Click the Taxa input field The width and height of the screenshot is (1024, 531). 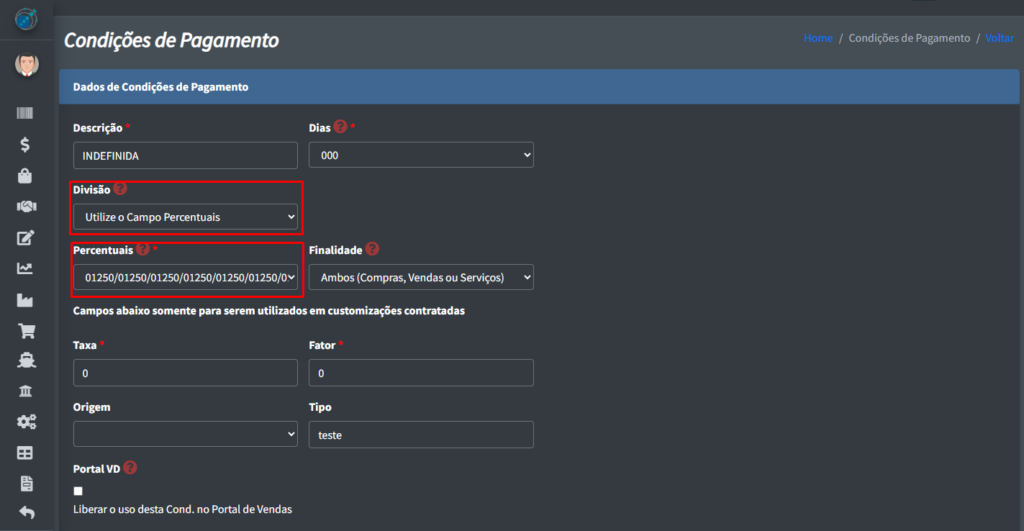coord(185,373)
